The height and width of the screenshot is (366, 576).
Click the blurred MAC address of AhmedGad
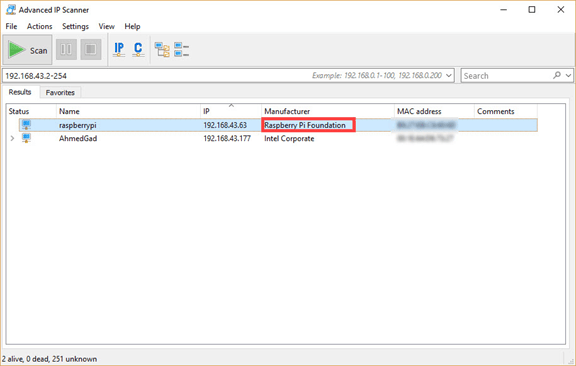point(425,139)
